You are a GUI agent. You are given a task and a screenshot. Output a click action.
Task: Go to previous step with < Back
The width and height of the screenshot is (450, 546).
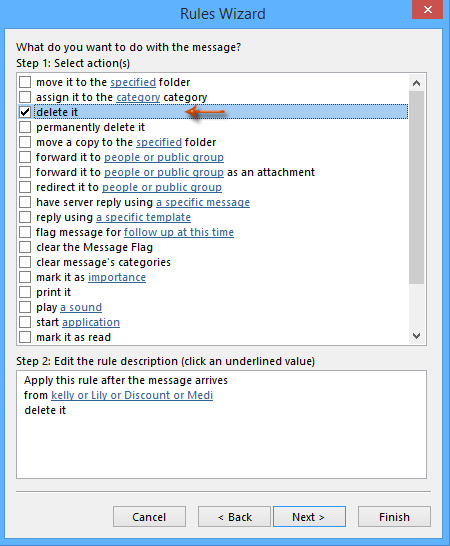(234, 517)
